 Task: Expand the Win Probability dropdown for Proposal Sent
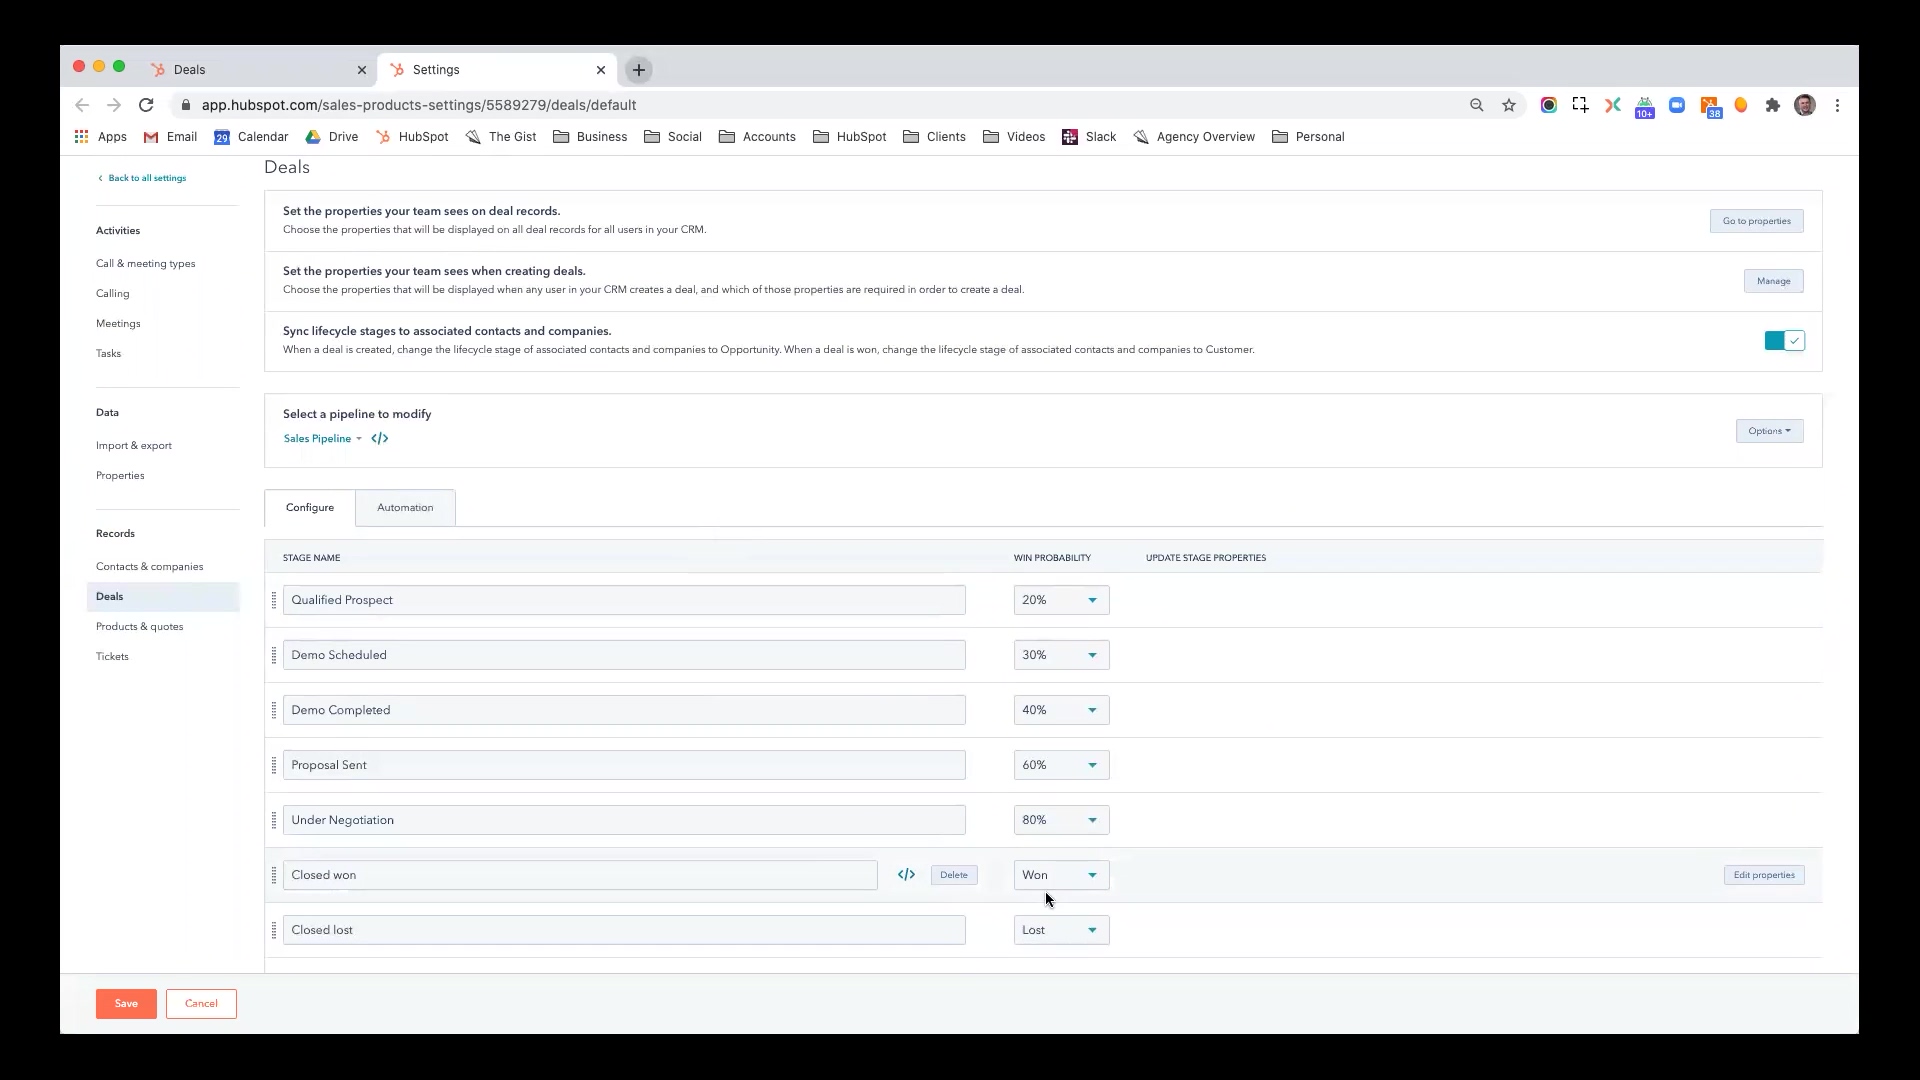1091,765
